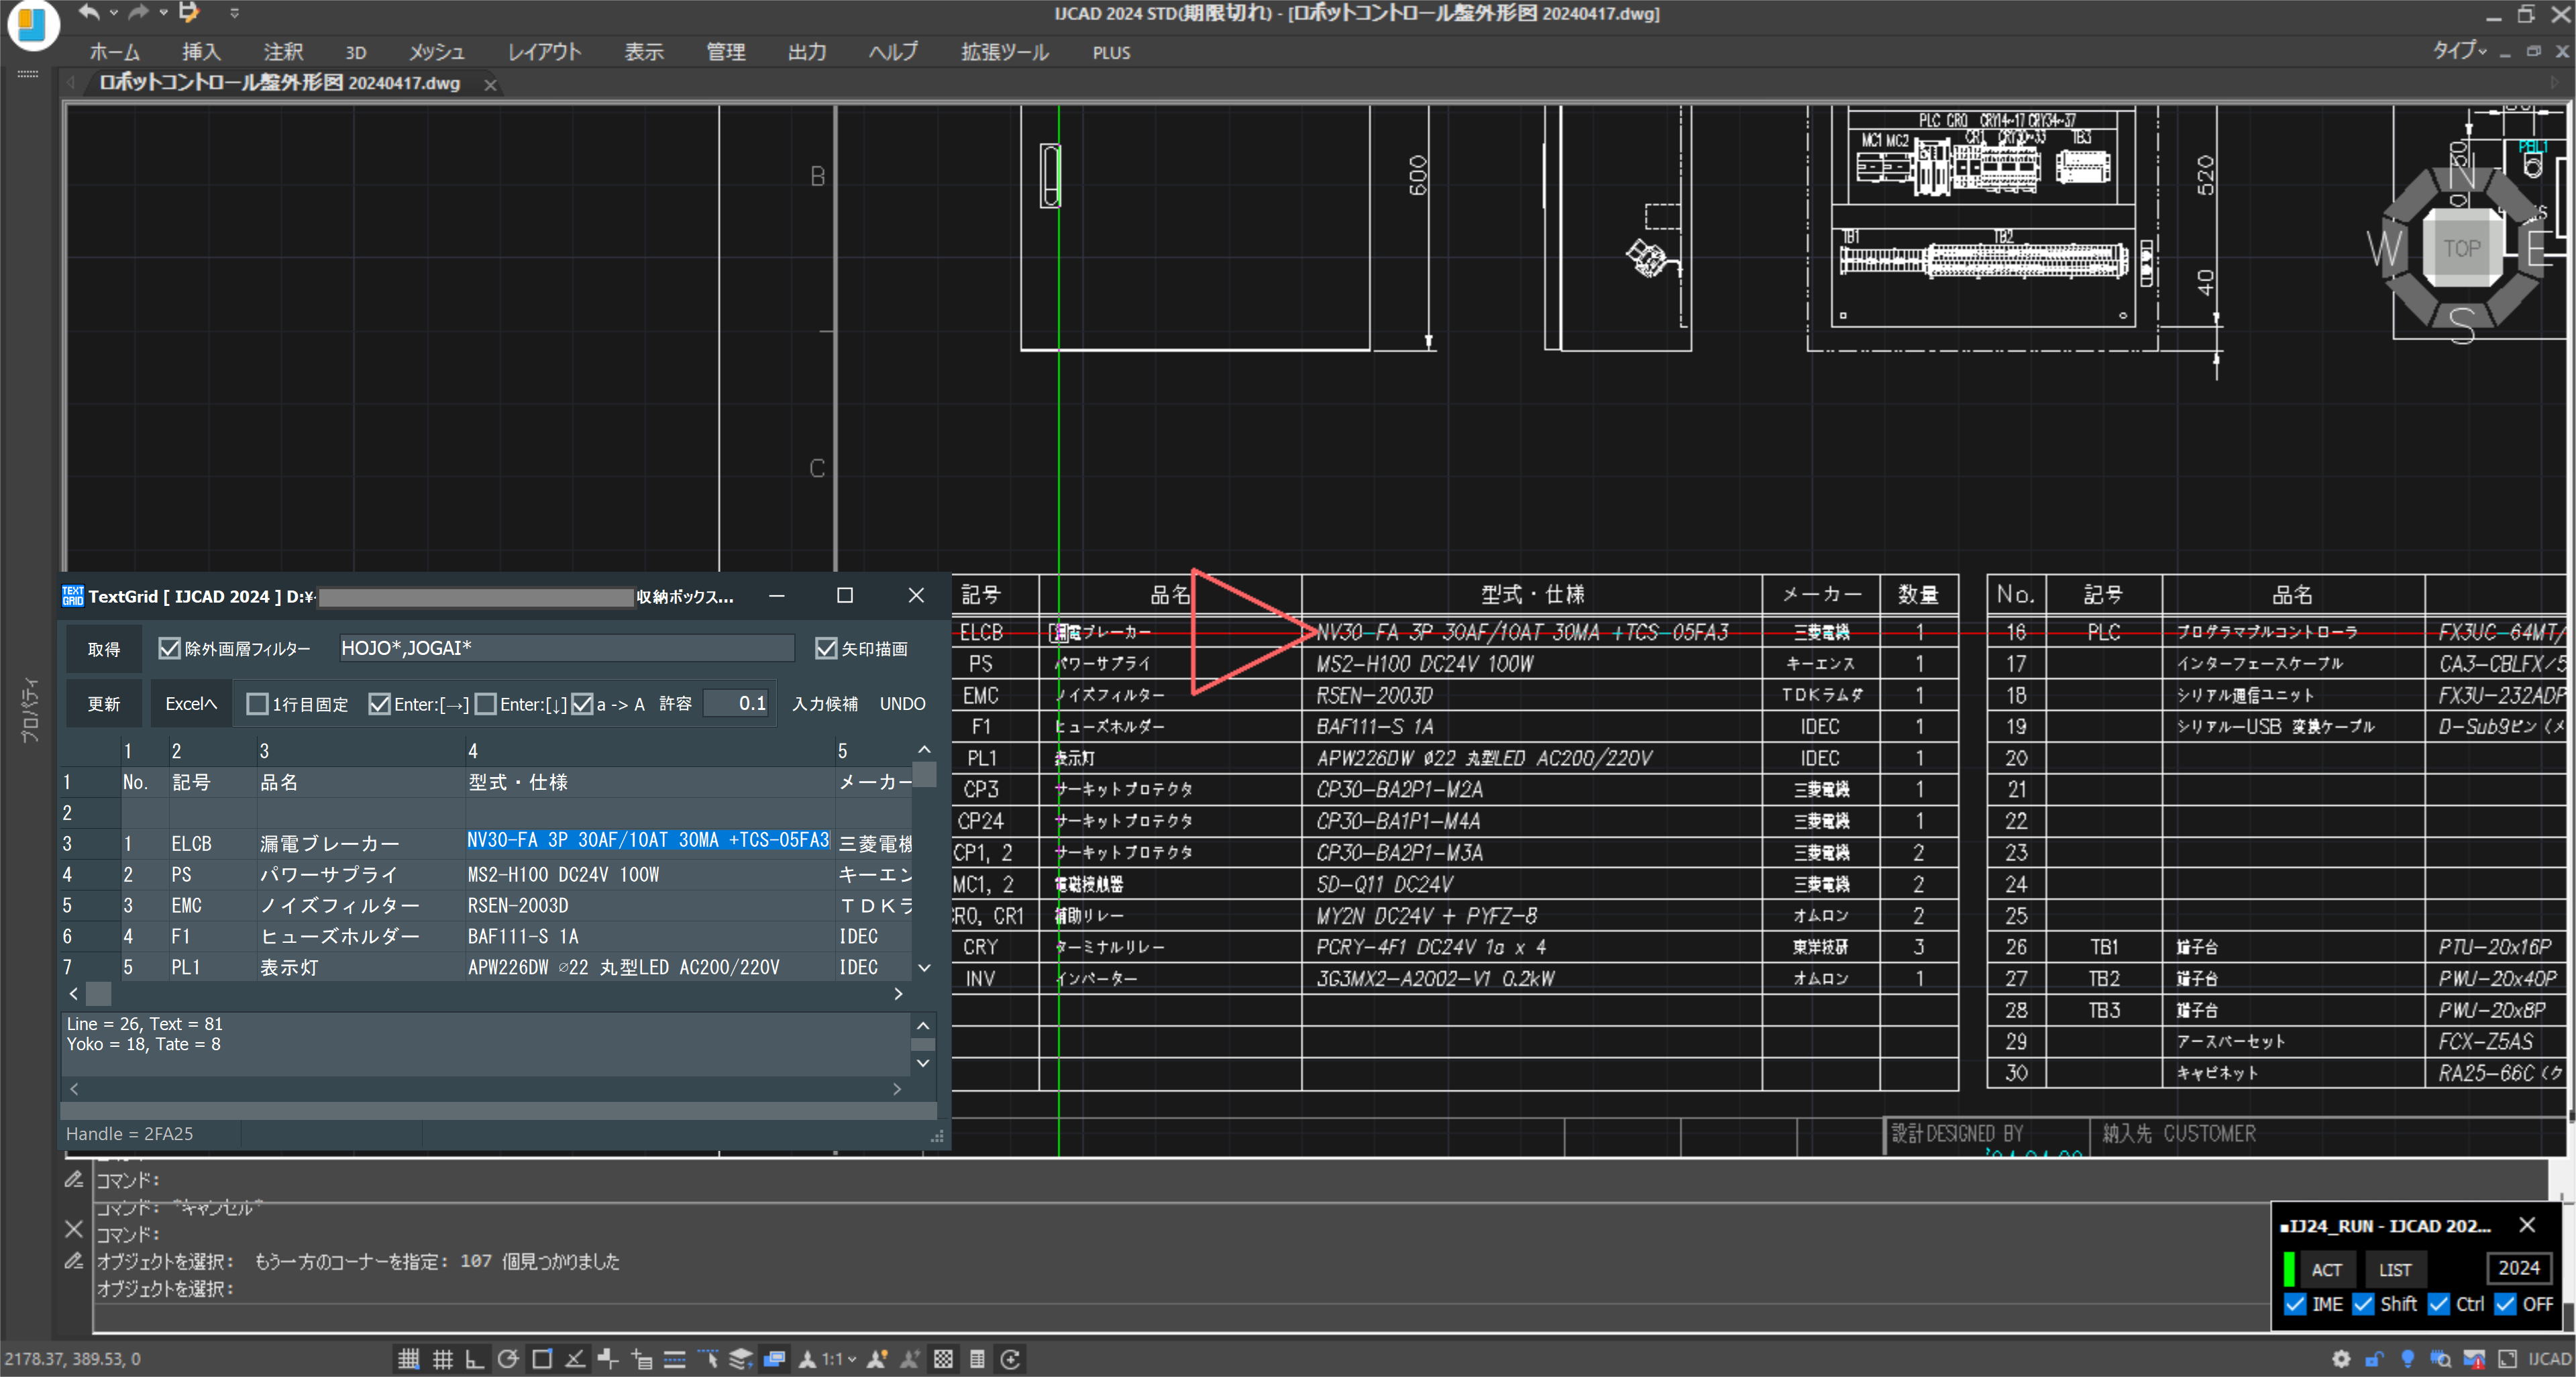This screenshot has width=2576, height=1377.
Task: Click the table-style icon in the status bar
Action: (977, 1359)
